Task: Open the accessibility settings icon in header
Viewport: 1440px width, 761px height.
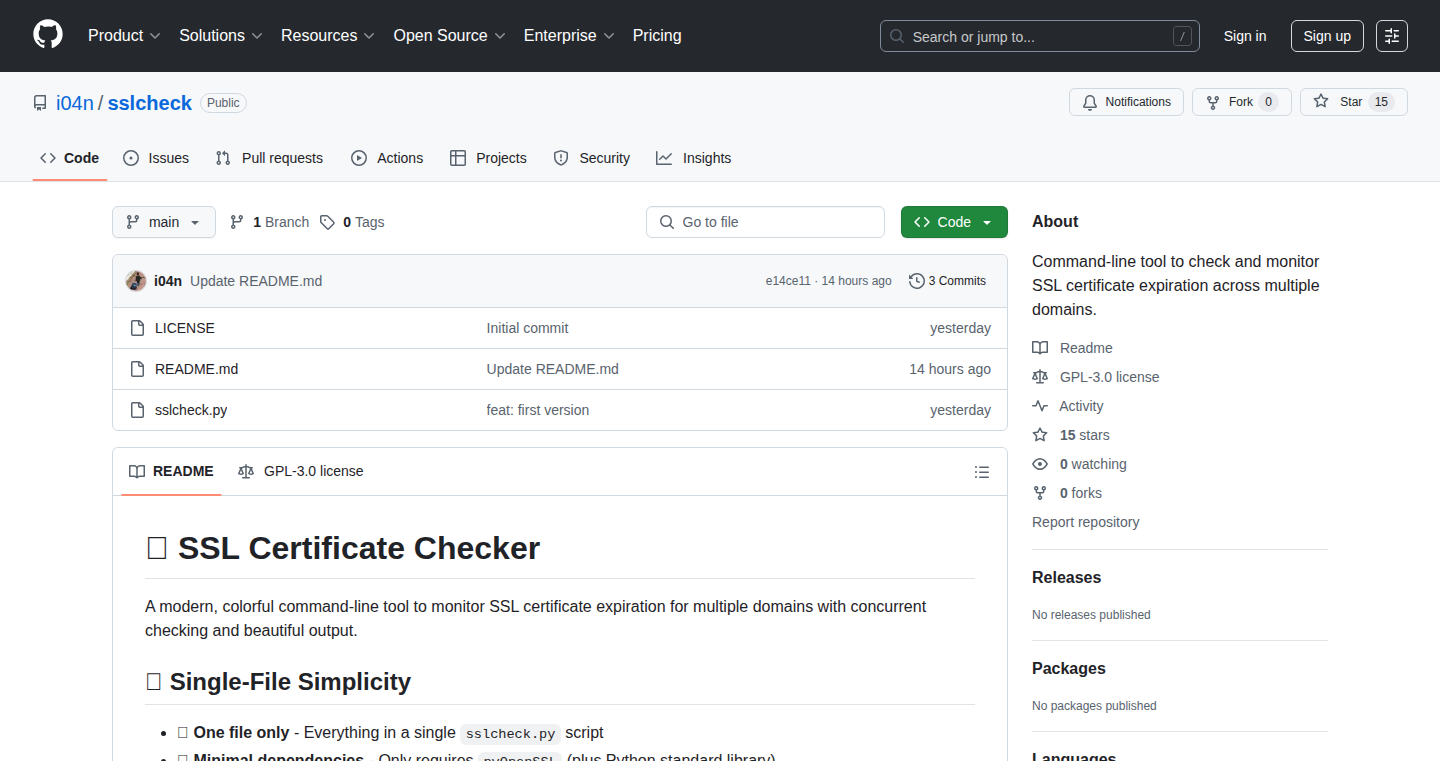Action: [1392, 36]
